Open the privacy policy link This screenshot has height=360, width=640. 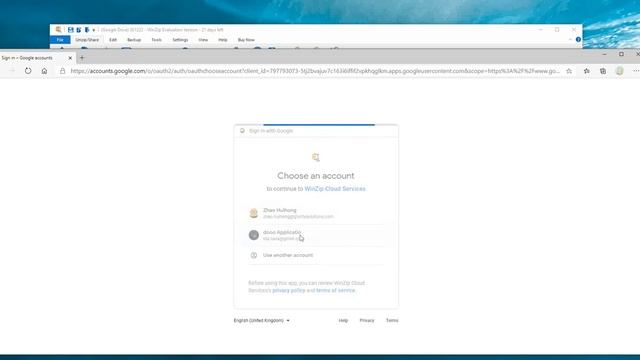pos(289,290)
